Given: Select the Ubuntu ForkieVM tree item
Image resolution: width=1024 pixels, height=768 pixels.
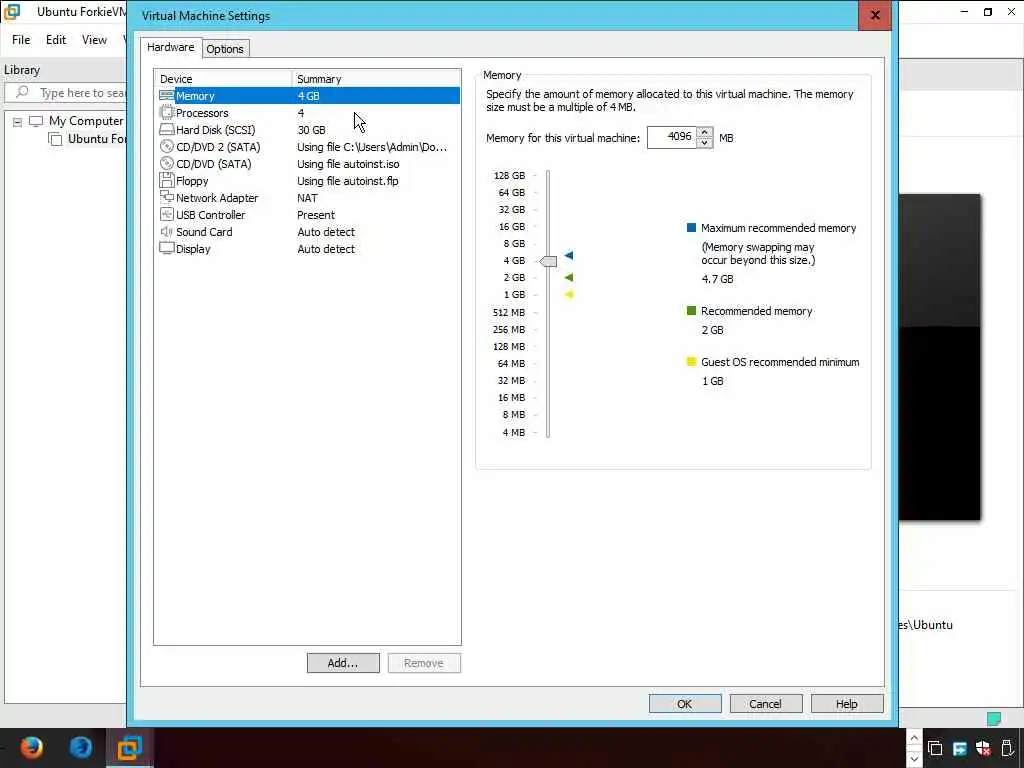Looking at the screenshot, I should 97,138.
